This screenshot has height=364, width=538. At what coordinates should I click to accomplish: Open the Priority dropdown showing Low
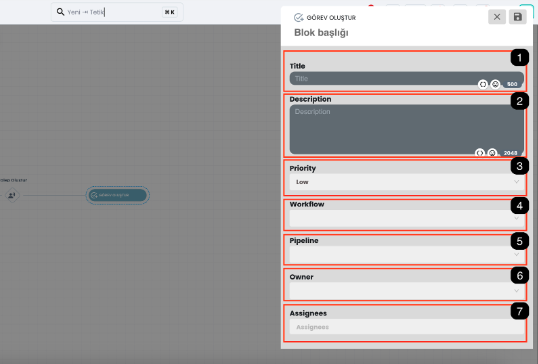click(x=407, y=182)
